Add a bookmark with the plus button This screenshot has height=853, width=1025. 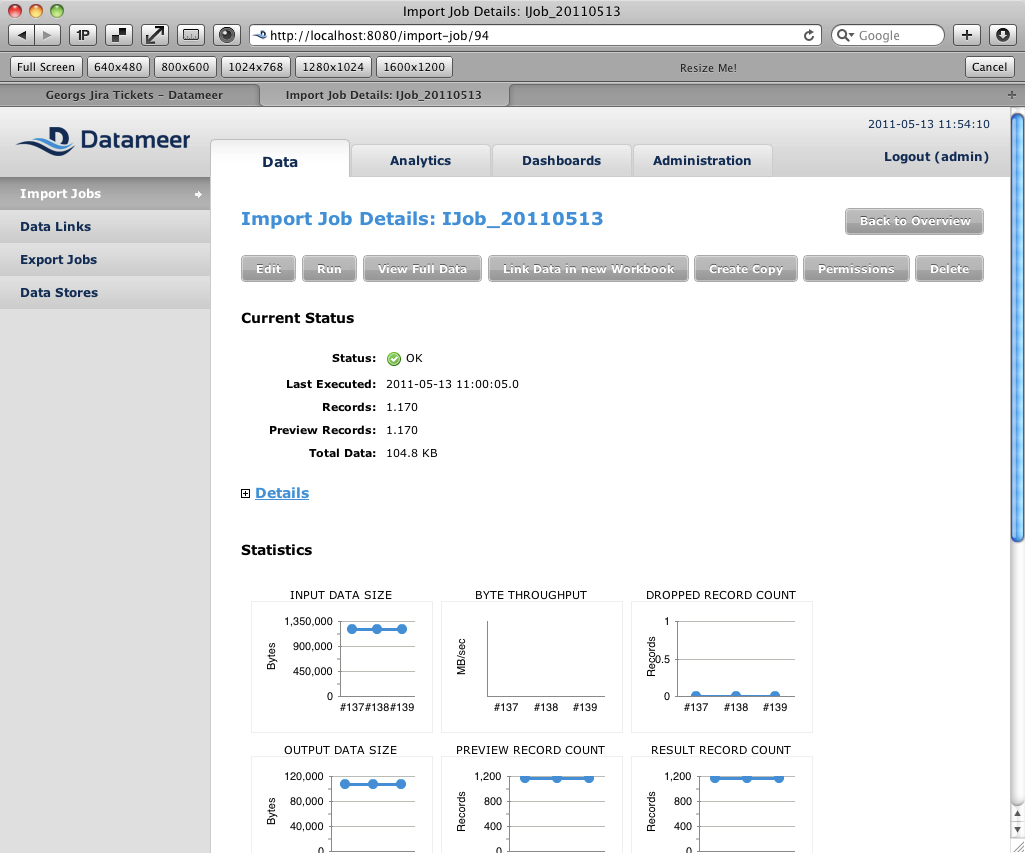(967, 35)
